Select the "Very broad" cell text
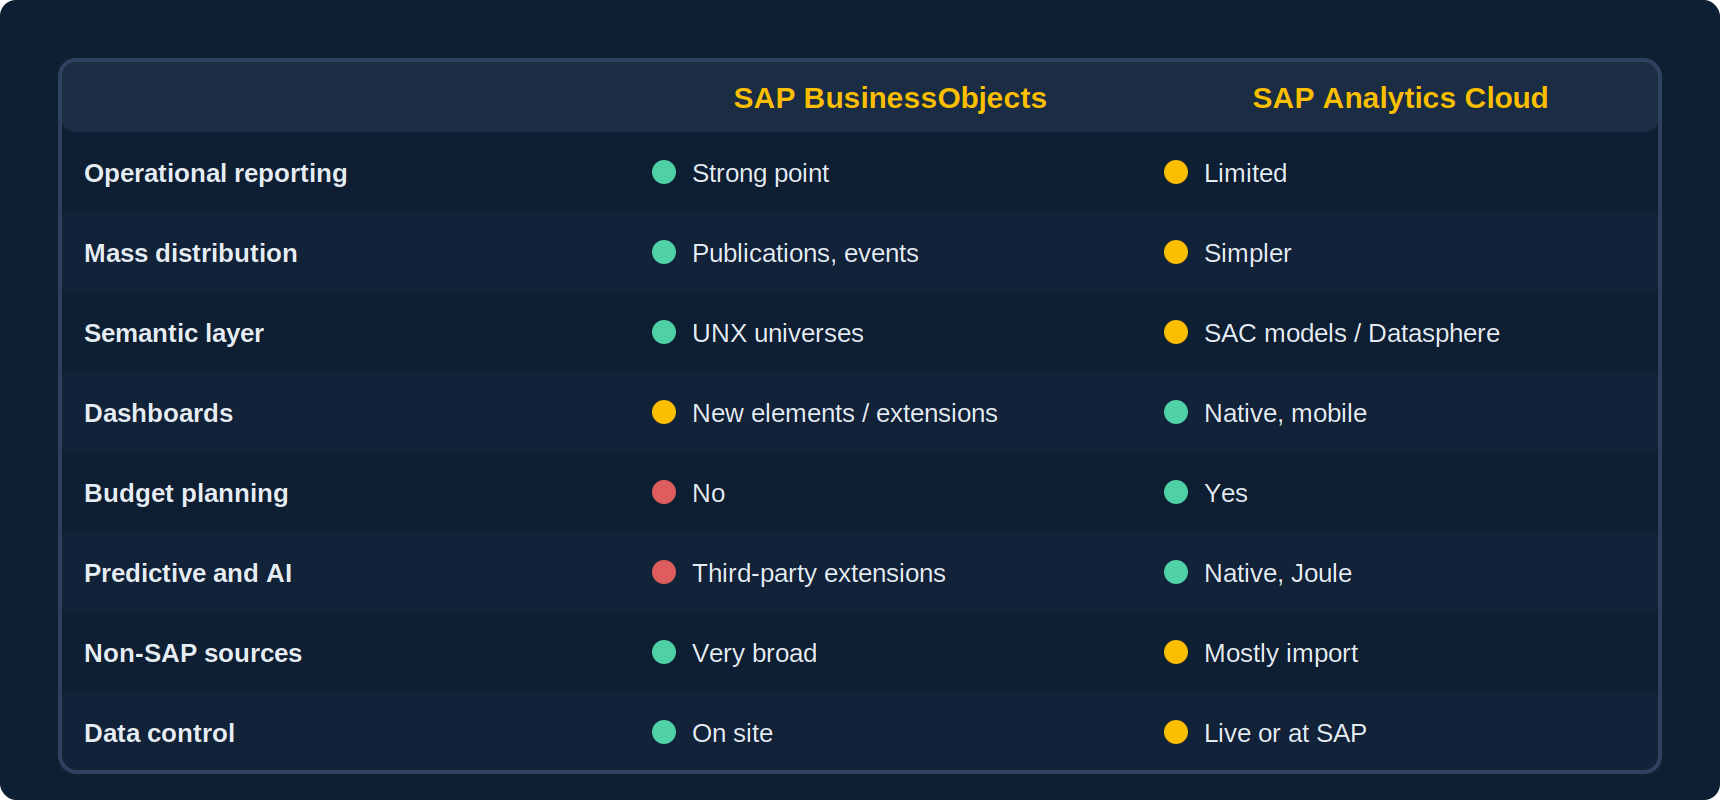The height and width of the screenshot is (800, 1720). [754, 653]
